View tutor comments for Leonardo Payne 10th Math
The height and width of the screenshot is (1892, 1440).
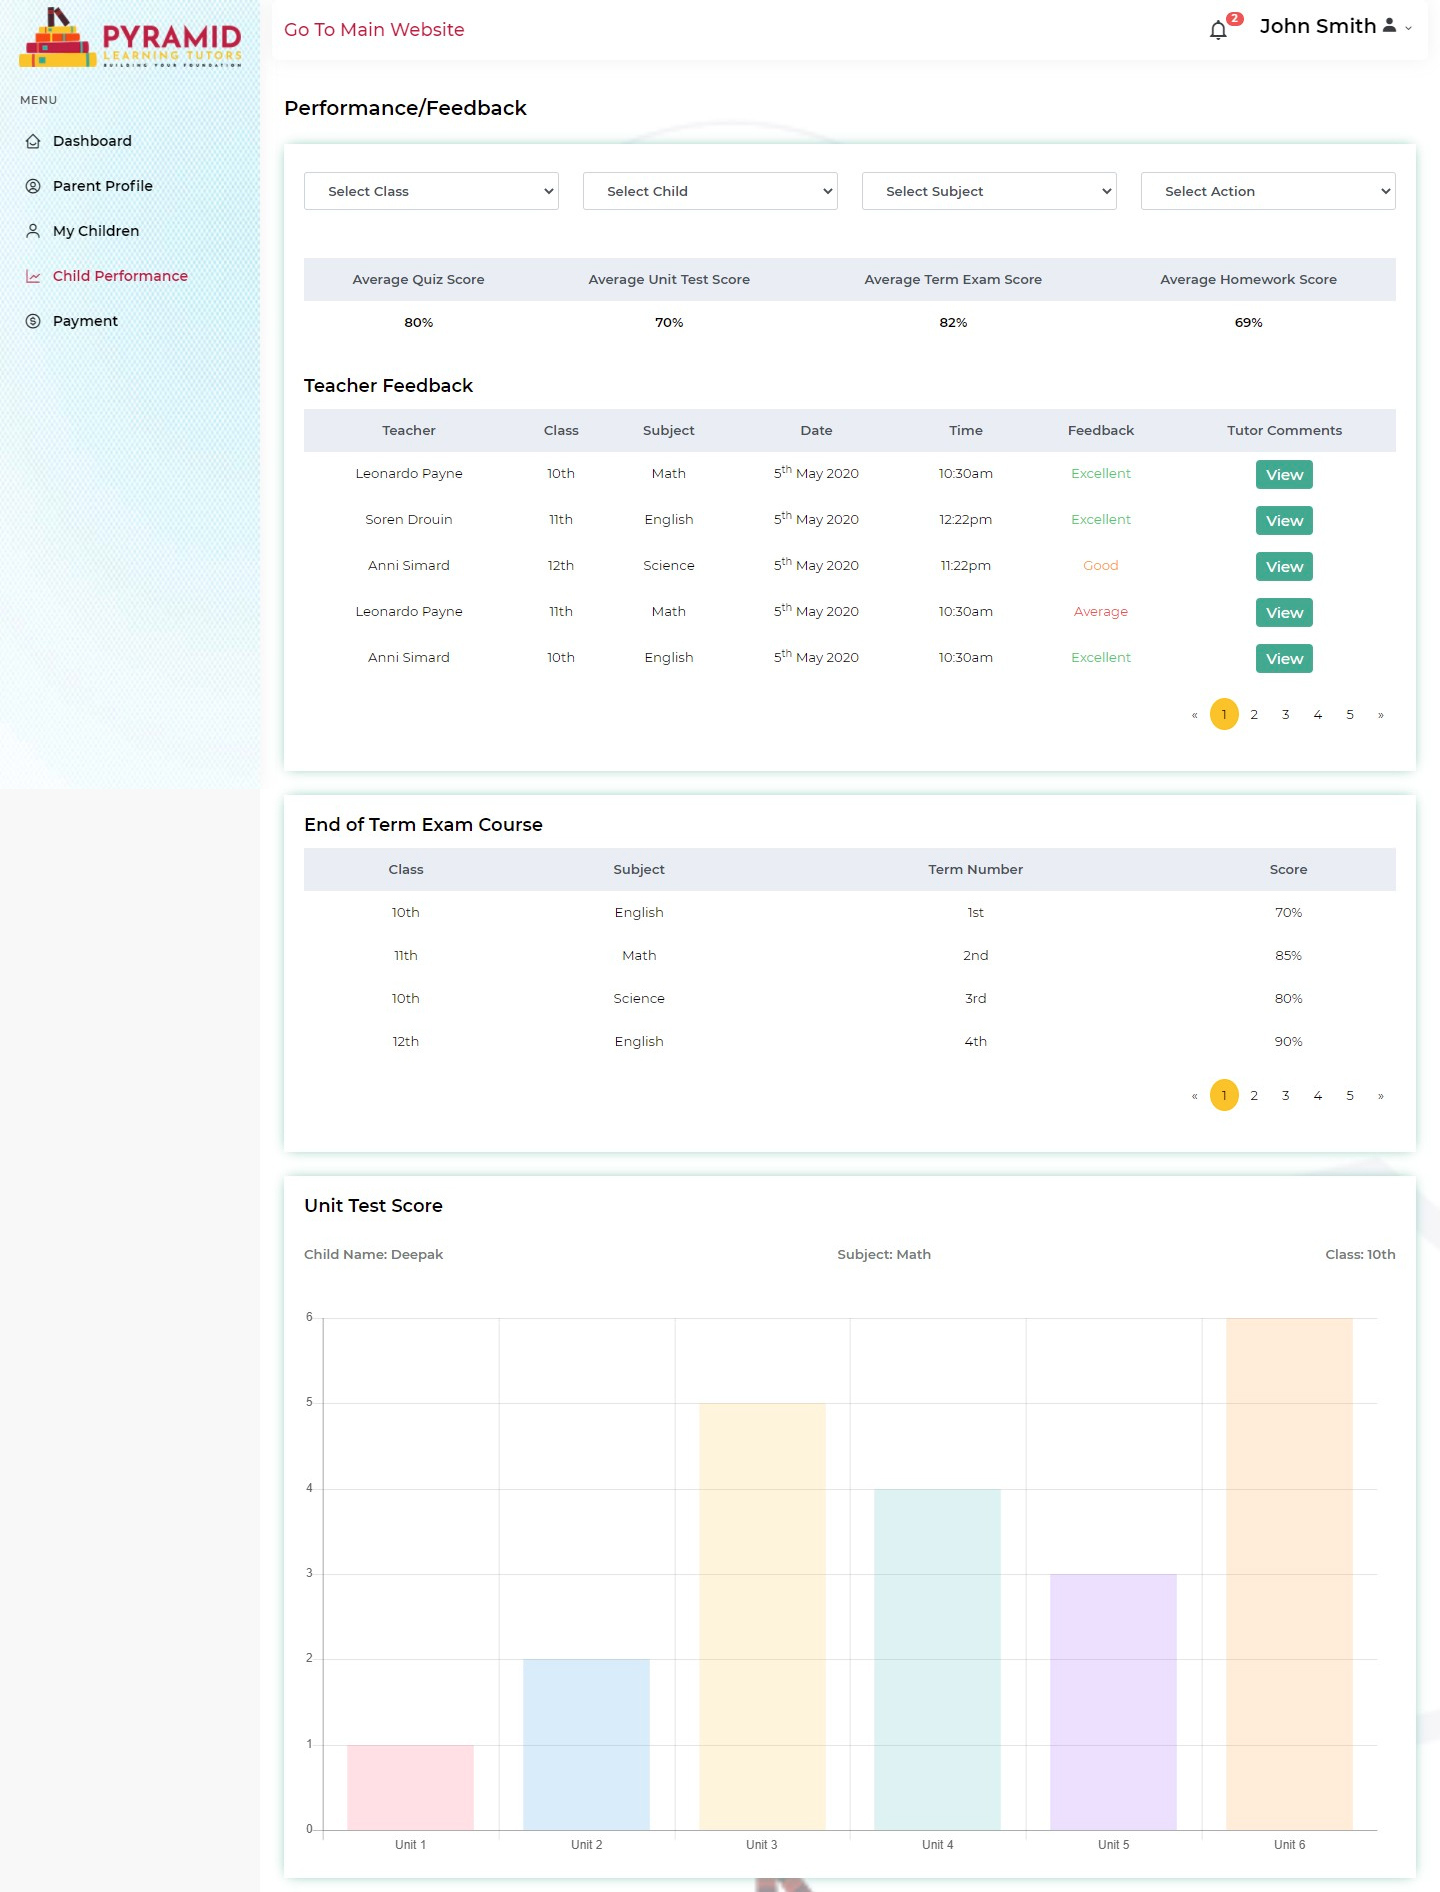[1284, 475]
